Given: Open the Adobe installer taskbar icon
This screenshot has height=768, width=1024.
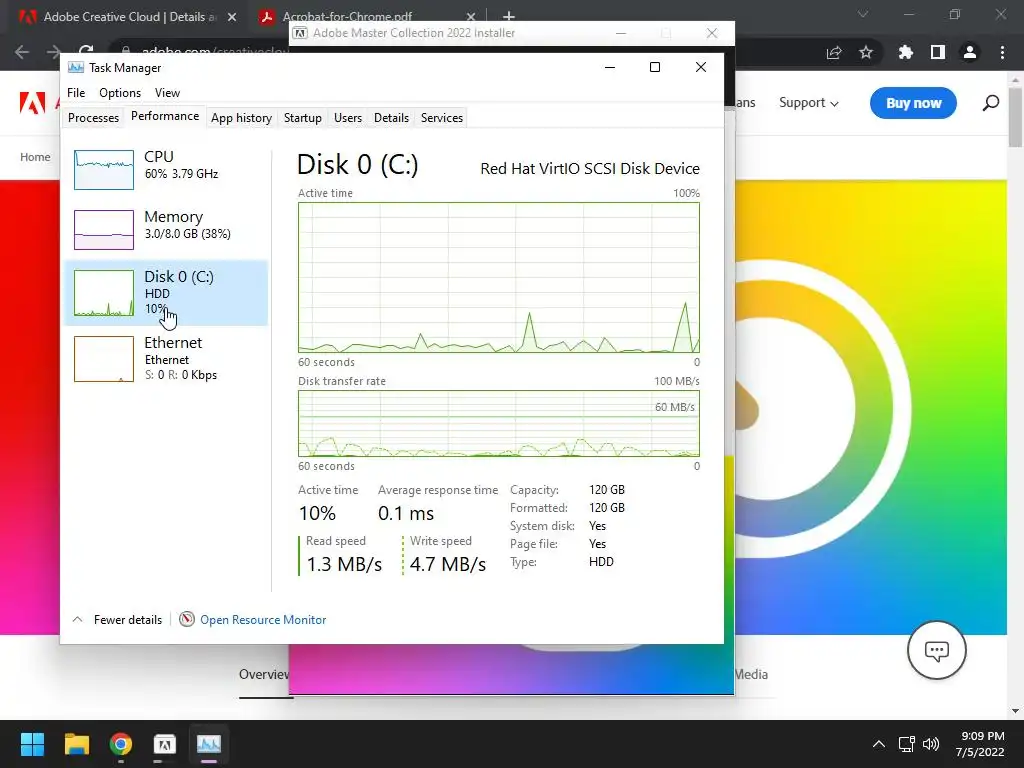Looking at the screenshot, I should pyautogui.click(x=165, y=744).
